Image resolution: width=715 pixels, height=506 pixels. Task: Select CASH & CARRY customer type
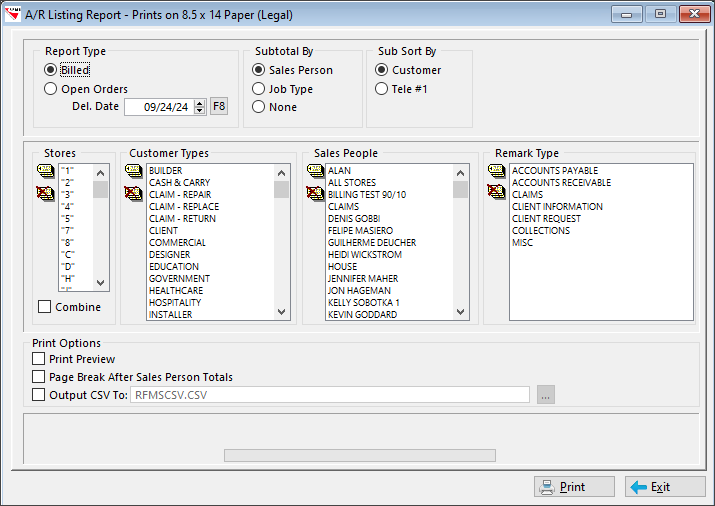pyautogui.click(x=179, y=182)
